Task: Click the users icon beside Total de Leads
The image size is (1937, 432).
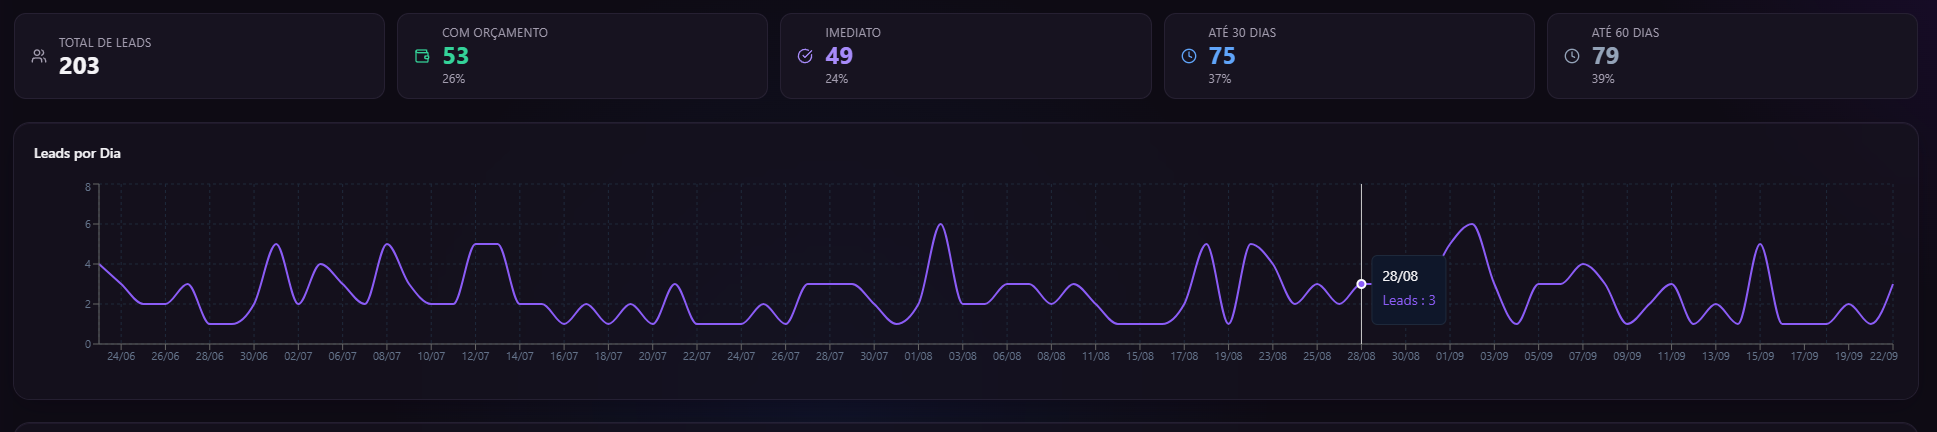Action: tap(39, 56)
